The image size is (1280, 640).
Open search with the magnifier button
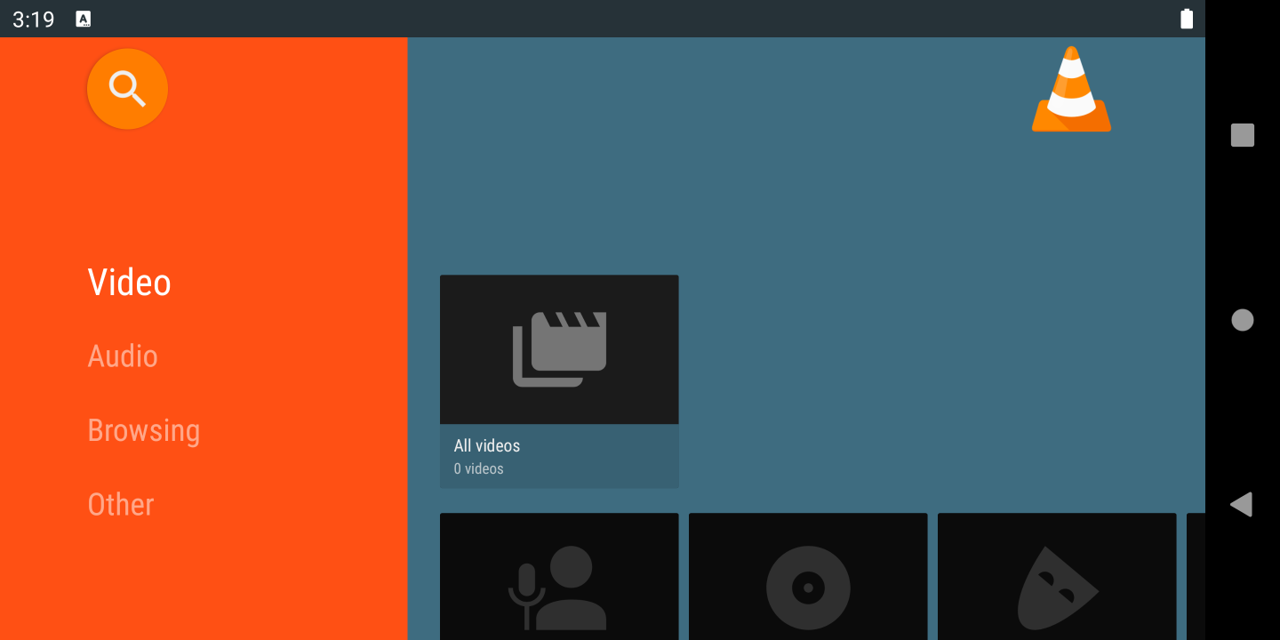pos(127,89)
